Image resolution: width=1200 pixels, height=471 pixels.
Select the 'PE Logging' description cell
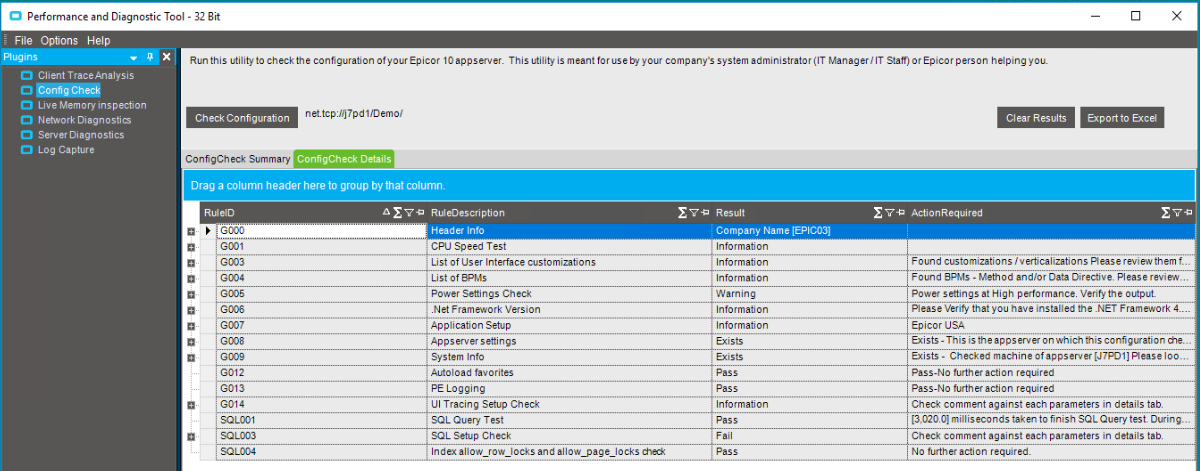click(569, 389)
